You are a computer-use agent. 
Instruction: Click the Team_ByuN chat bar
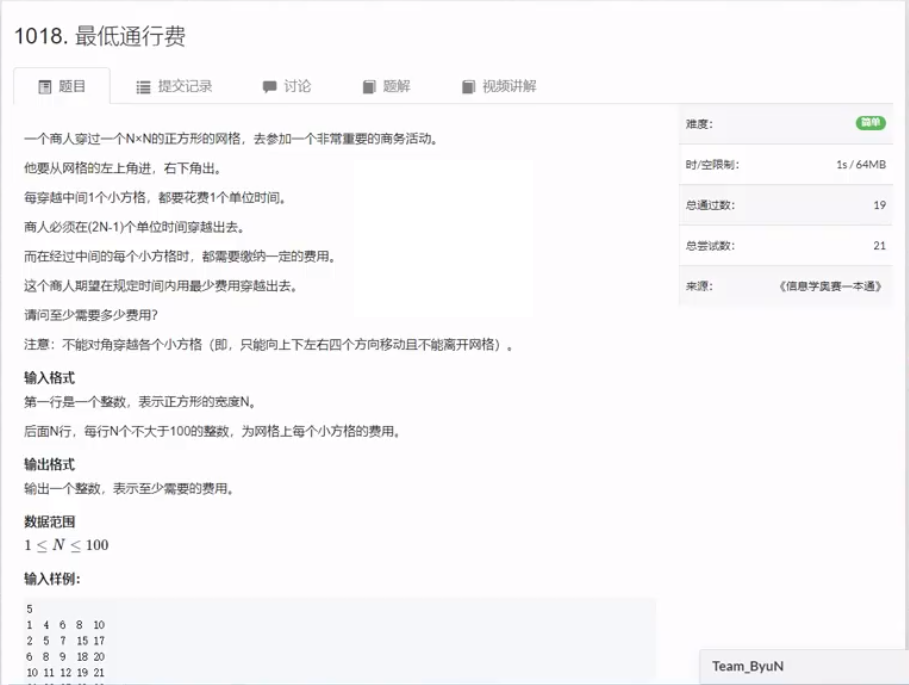[804, 666]
